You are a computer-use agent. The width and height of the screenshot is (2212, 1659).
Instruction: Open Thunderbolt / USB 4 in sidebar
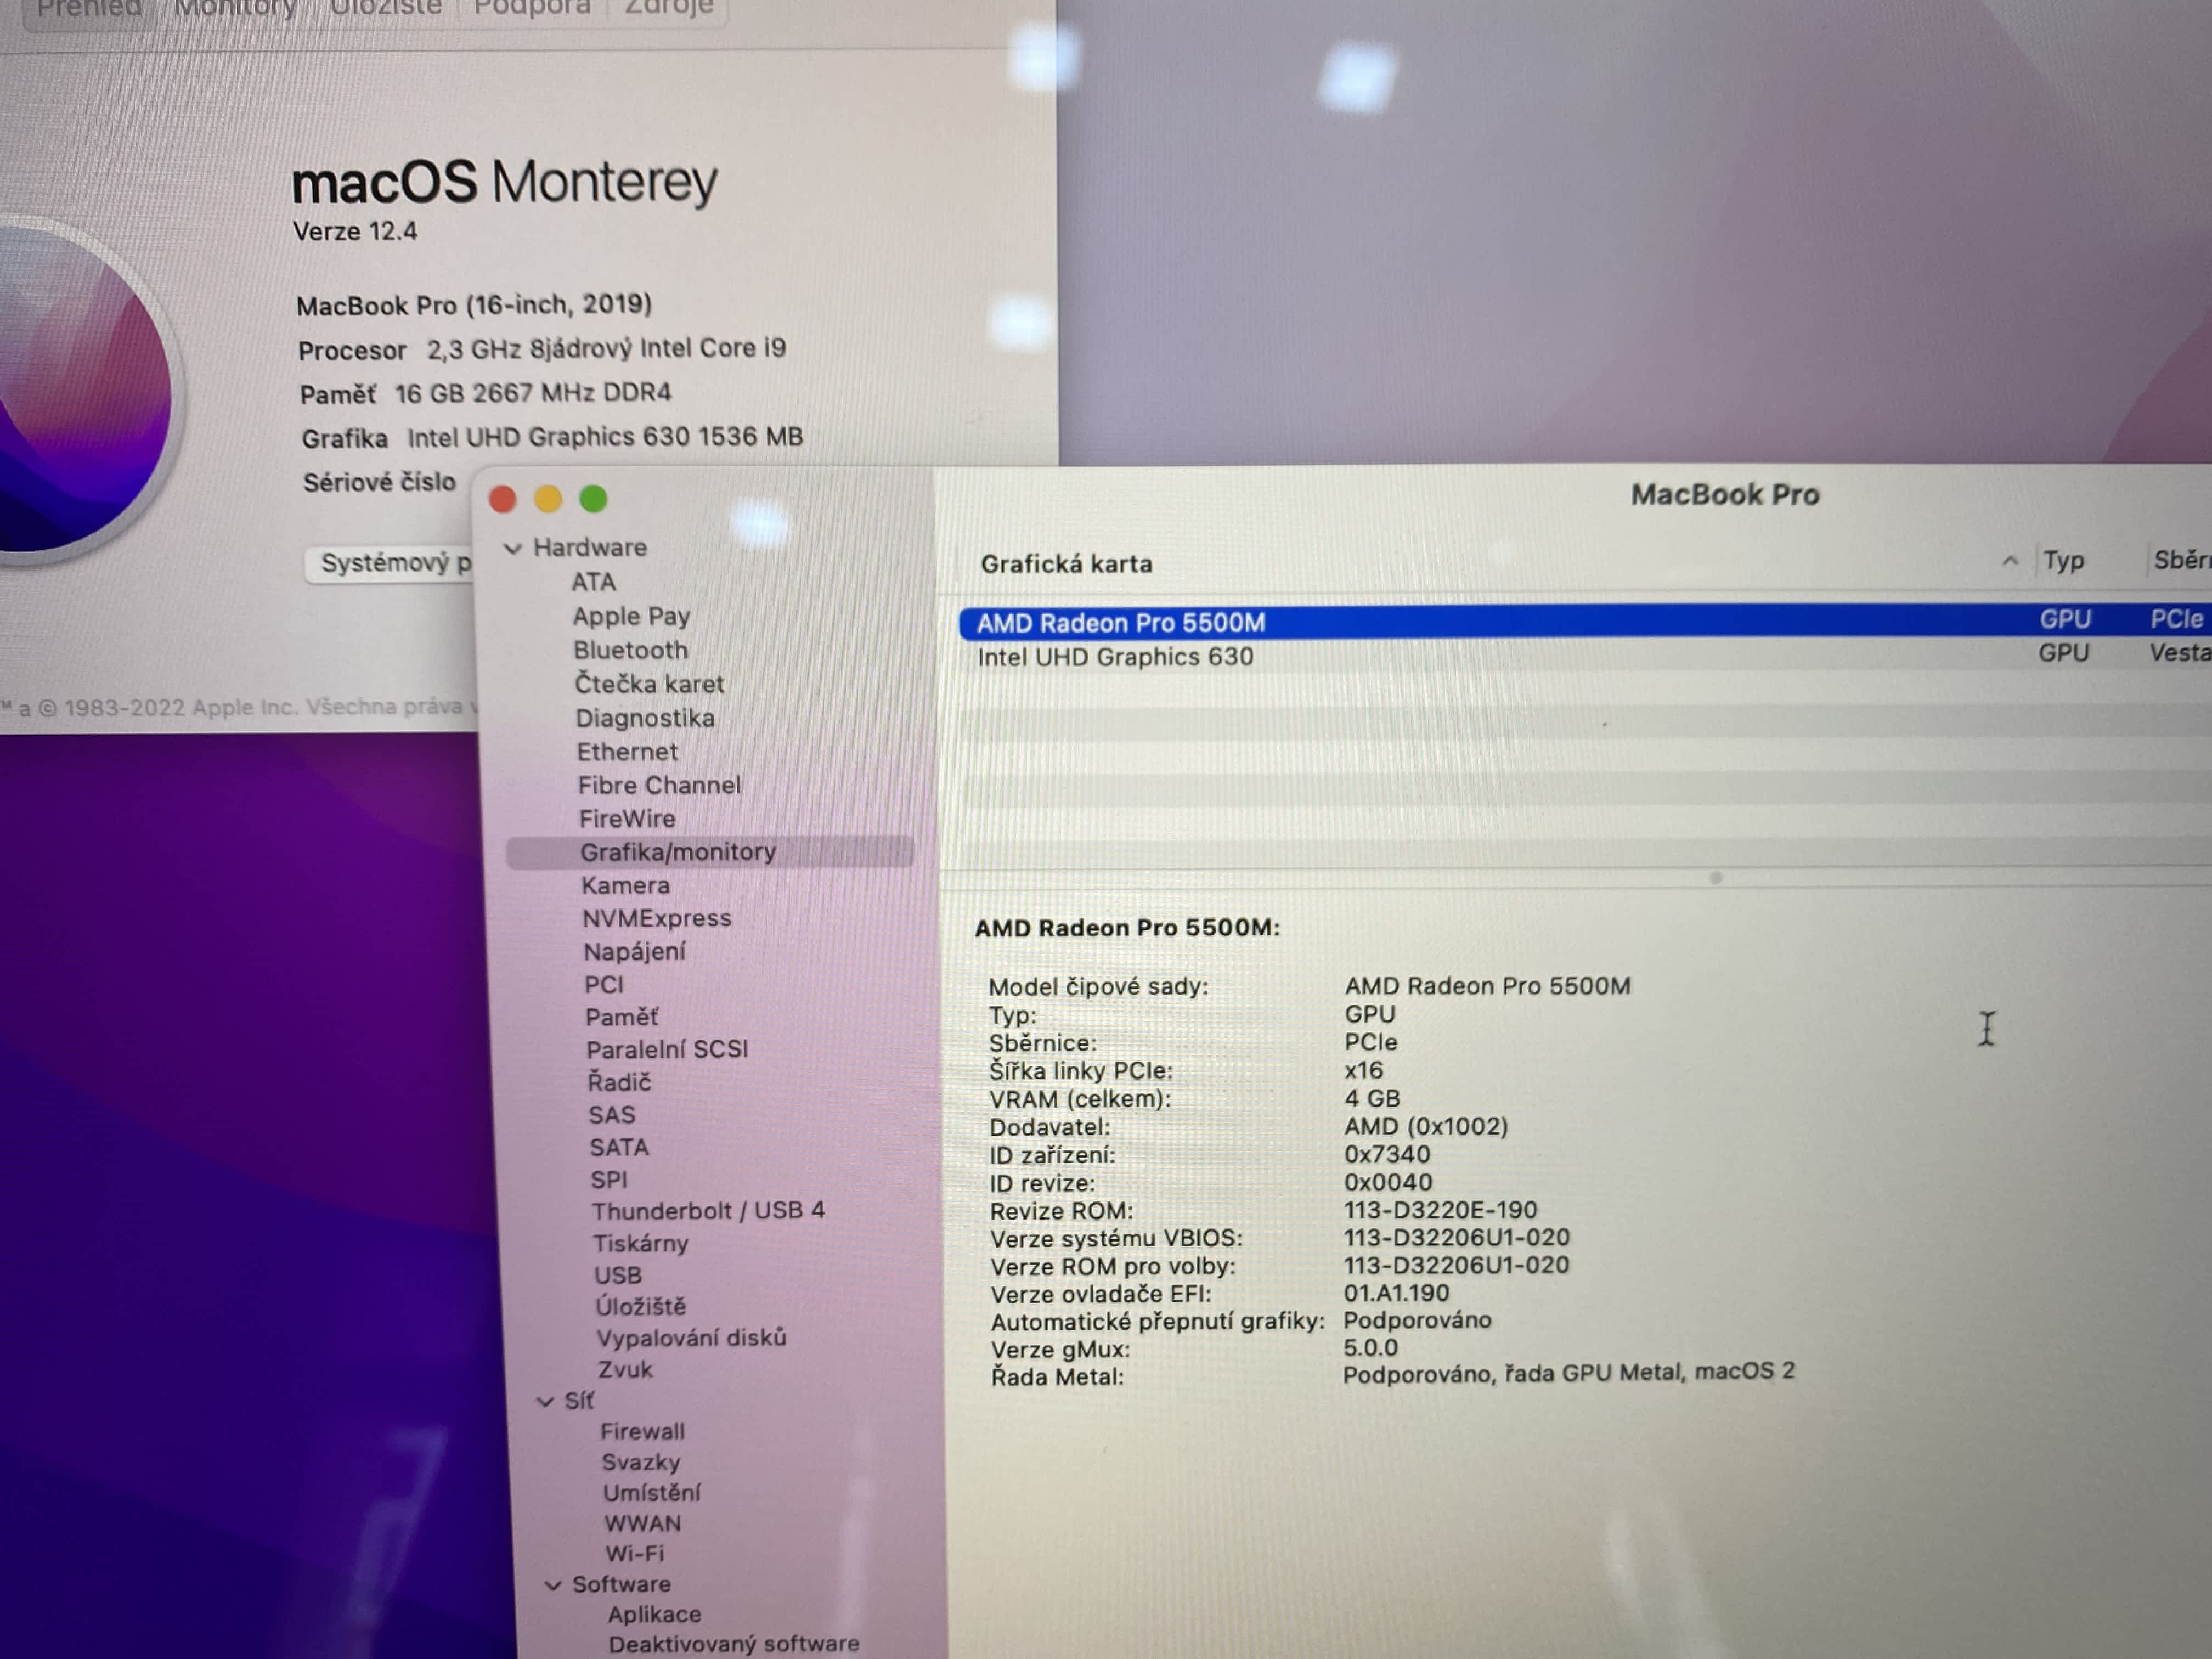tap(708, 1211)
